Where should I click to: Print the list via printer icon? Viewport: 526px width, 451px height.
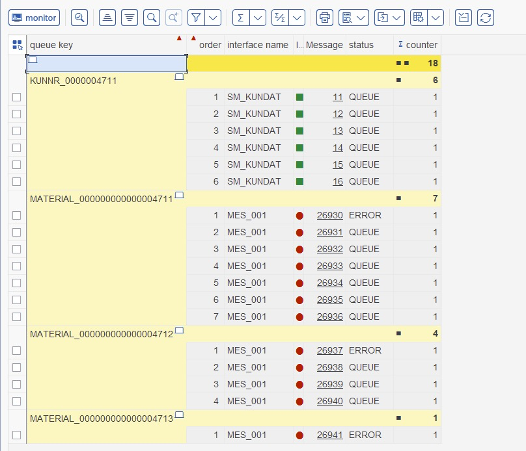pyautogui.click(x=324, y=17)
